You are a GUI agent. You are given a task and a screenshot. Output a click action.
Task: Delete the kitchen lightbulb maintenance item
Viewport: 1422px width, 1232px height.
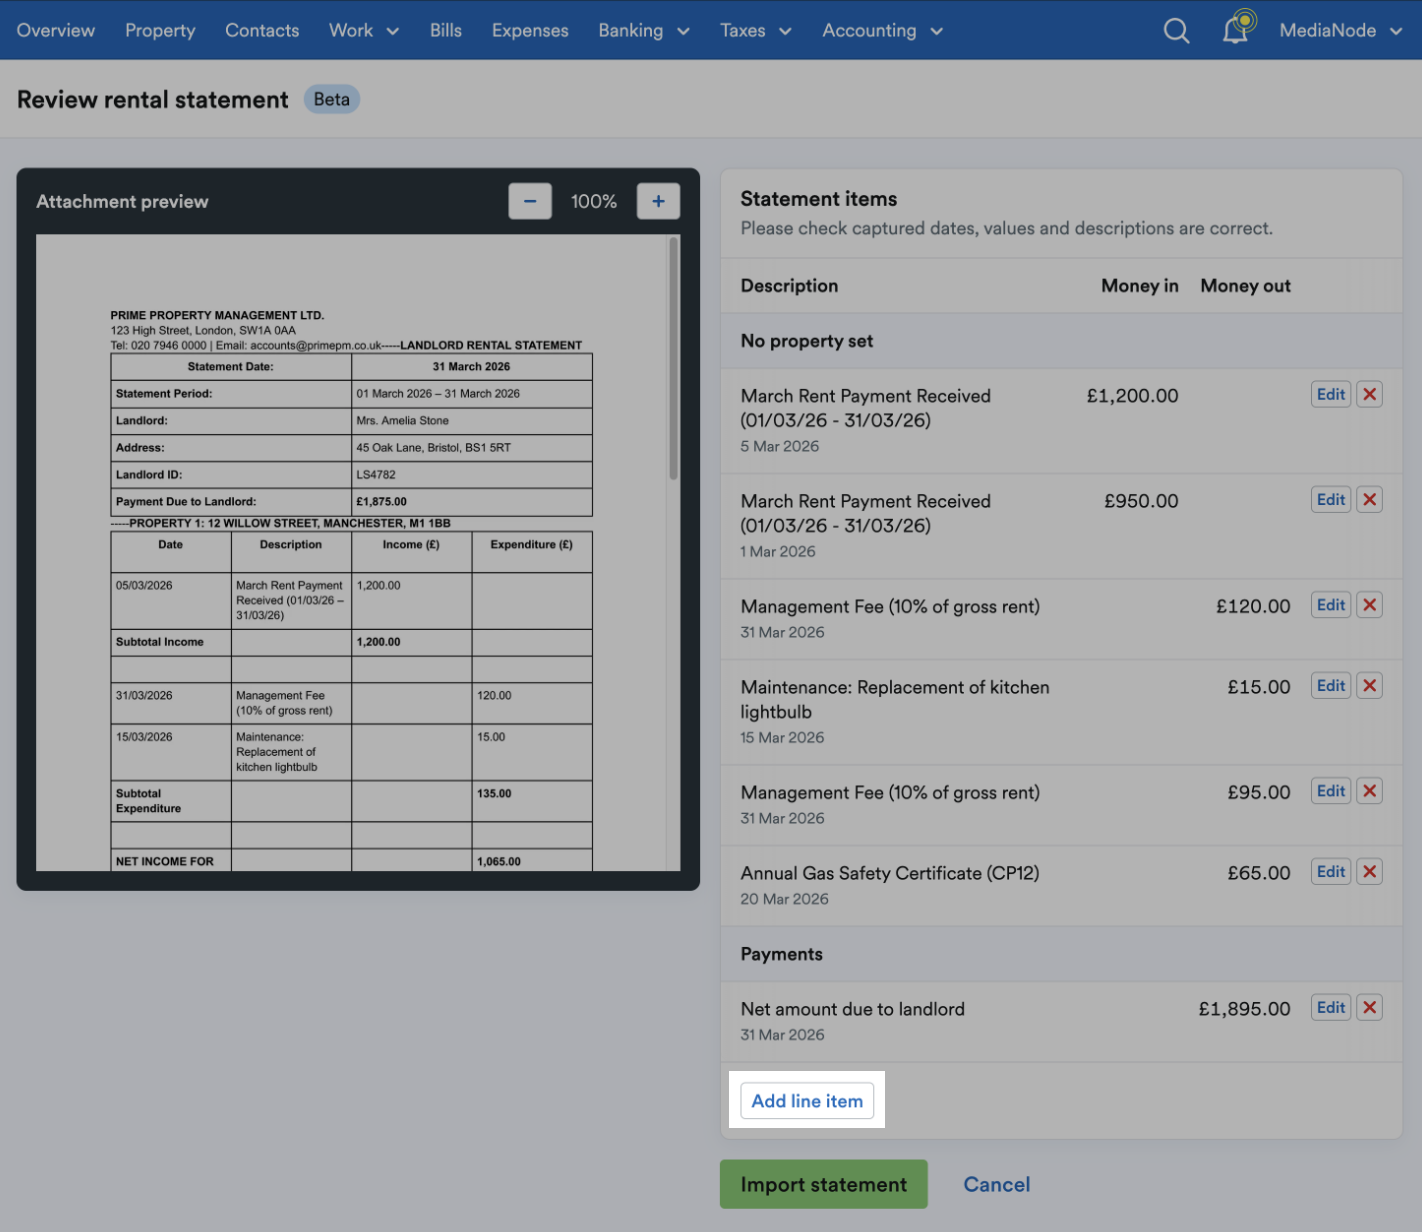coord(1370,685)
